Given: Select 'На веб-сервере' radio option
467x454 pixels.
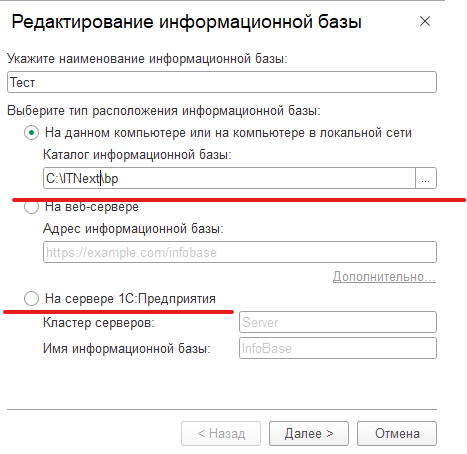Looking at the screenshot, I should 31,207.
